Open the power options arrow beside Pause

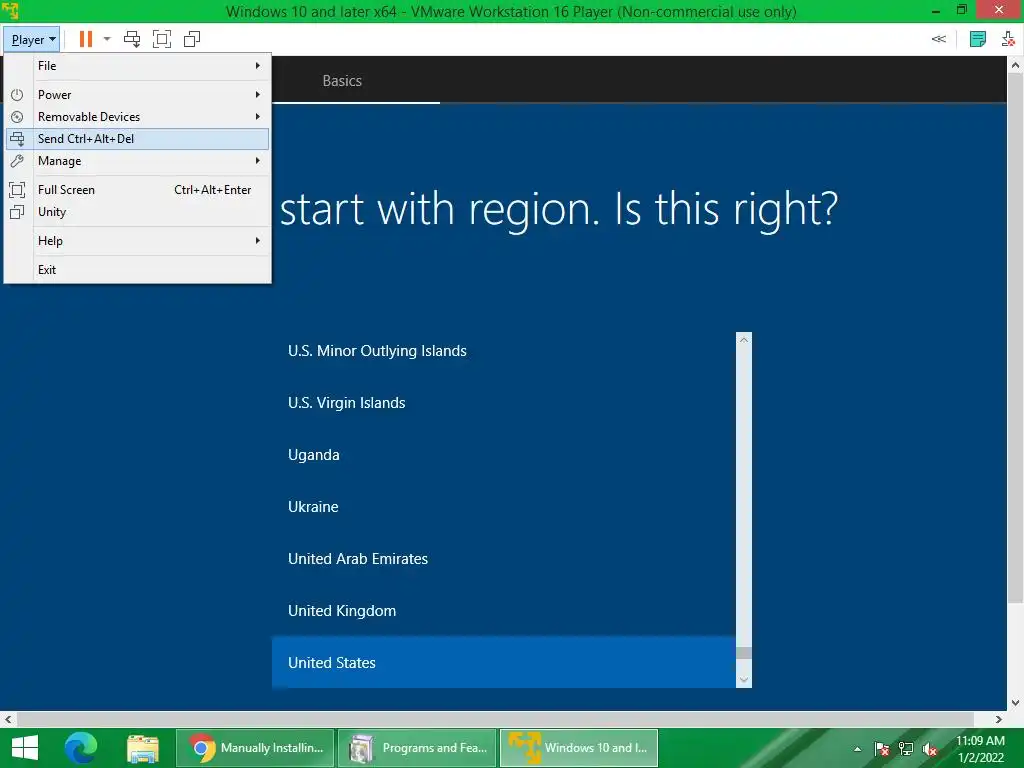107,39
